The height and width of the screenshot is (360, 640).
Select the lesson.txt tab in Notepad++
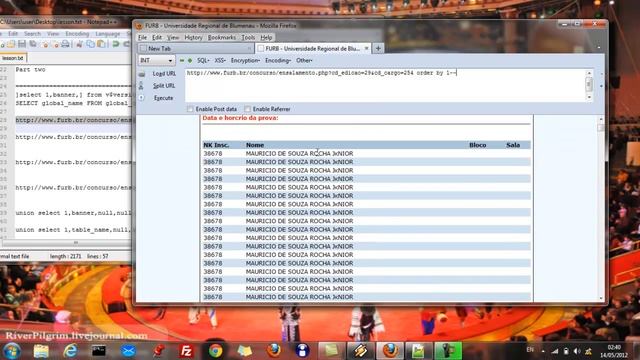pos(13,58)
